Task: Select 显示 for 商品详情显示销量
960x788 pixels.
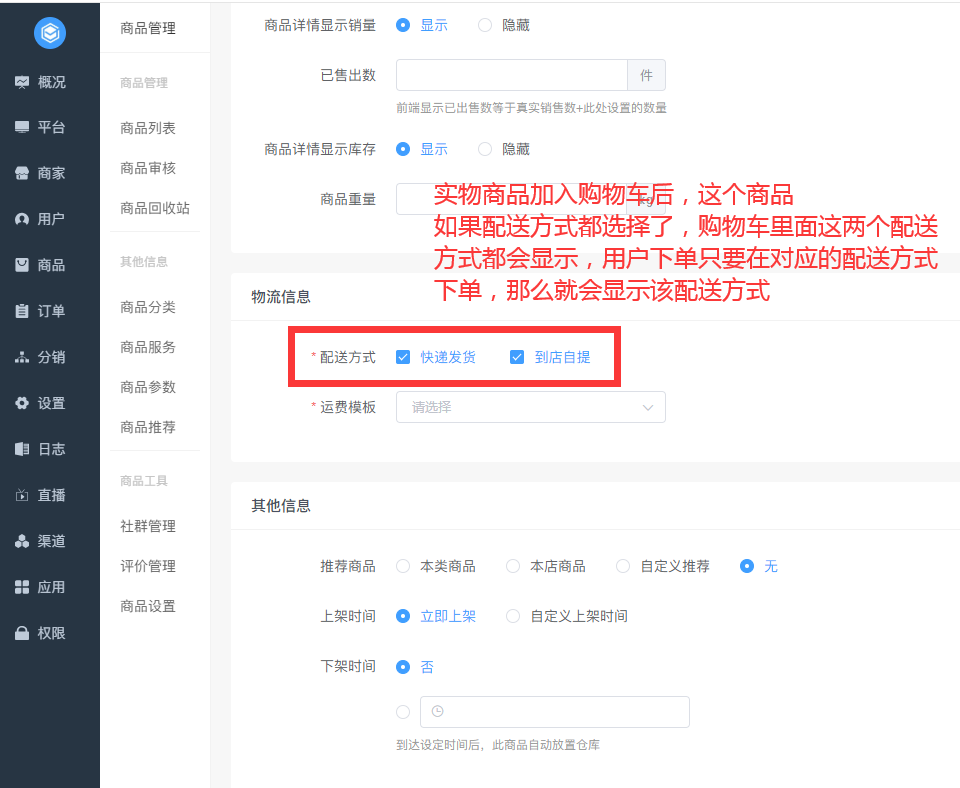Action: (403, 25)
